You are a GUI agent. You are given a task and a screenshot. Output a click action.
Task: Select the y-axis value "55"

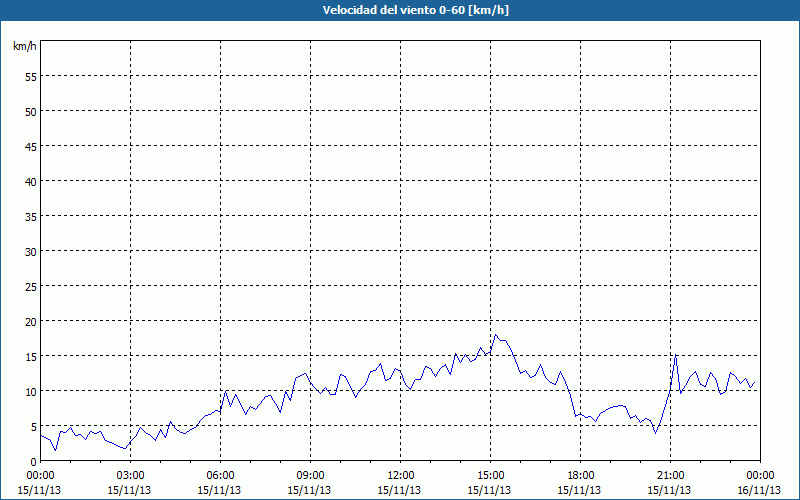click(x=31, y=77)
